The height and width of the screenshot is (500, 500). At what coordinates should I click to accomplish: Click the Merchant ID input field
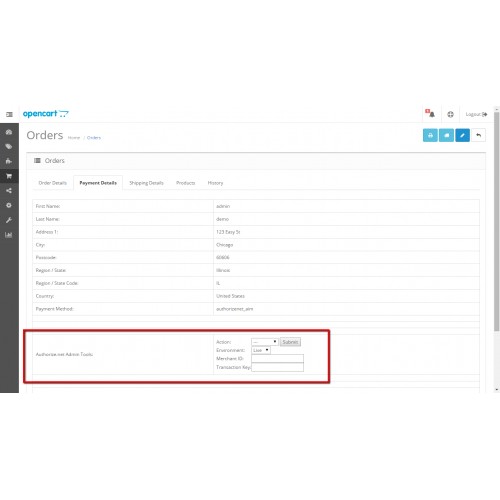point(277,359)
